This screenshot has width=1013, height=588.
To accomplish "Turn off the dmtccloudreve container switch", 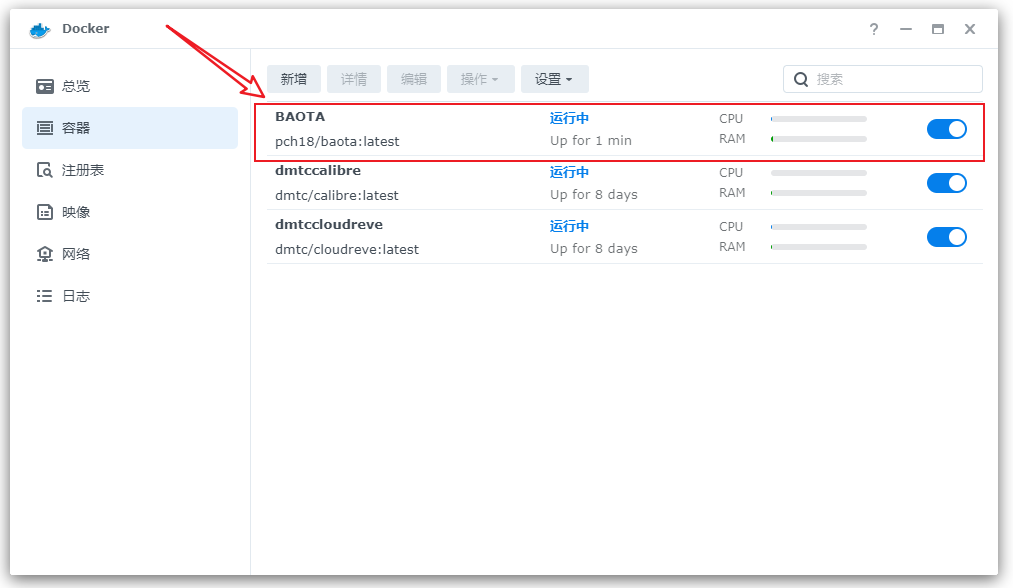I will 946,237.
